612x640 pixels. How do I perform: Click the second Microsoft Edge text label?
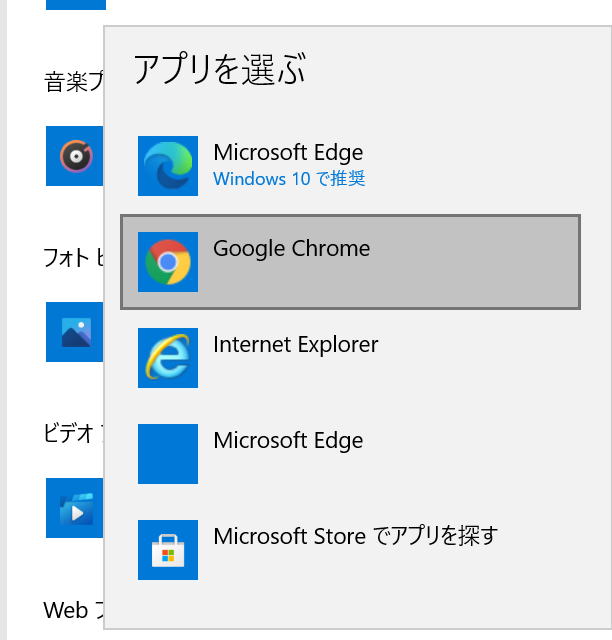point(288,441)
